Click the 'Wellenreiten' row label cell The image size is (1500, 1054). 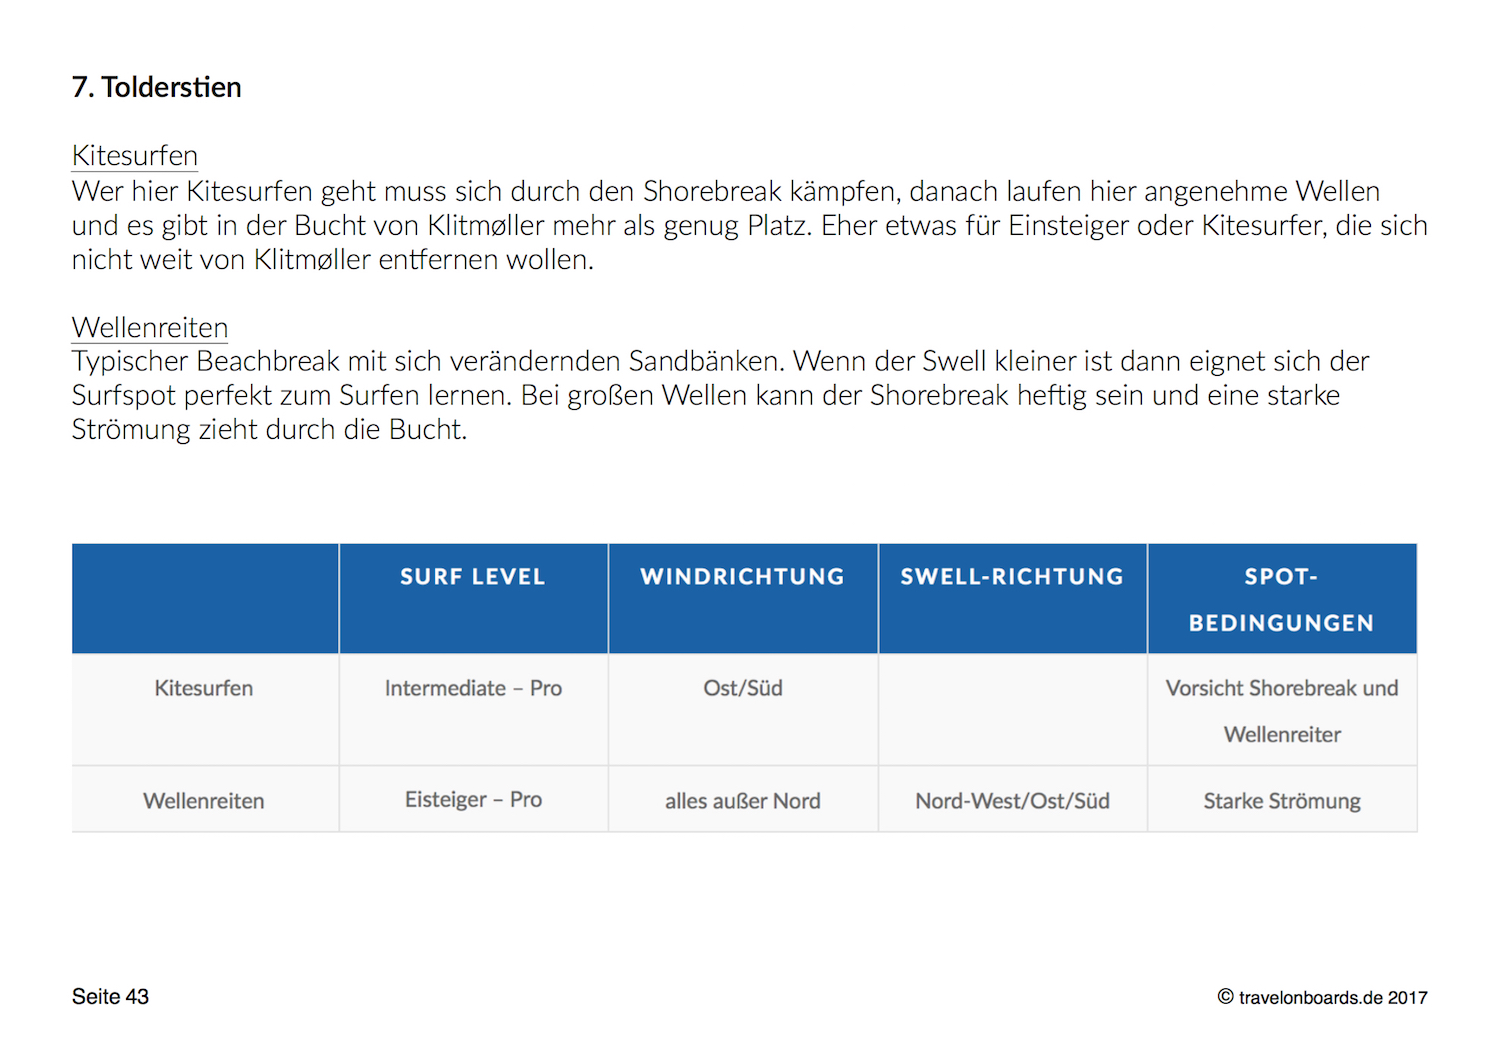[x=204, y=800]
